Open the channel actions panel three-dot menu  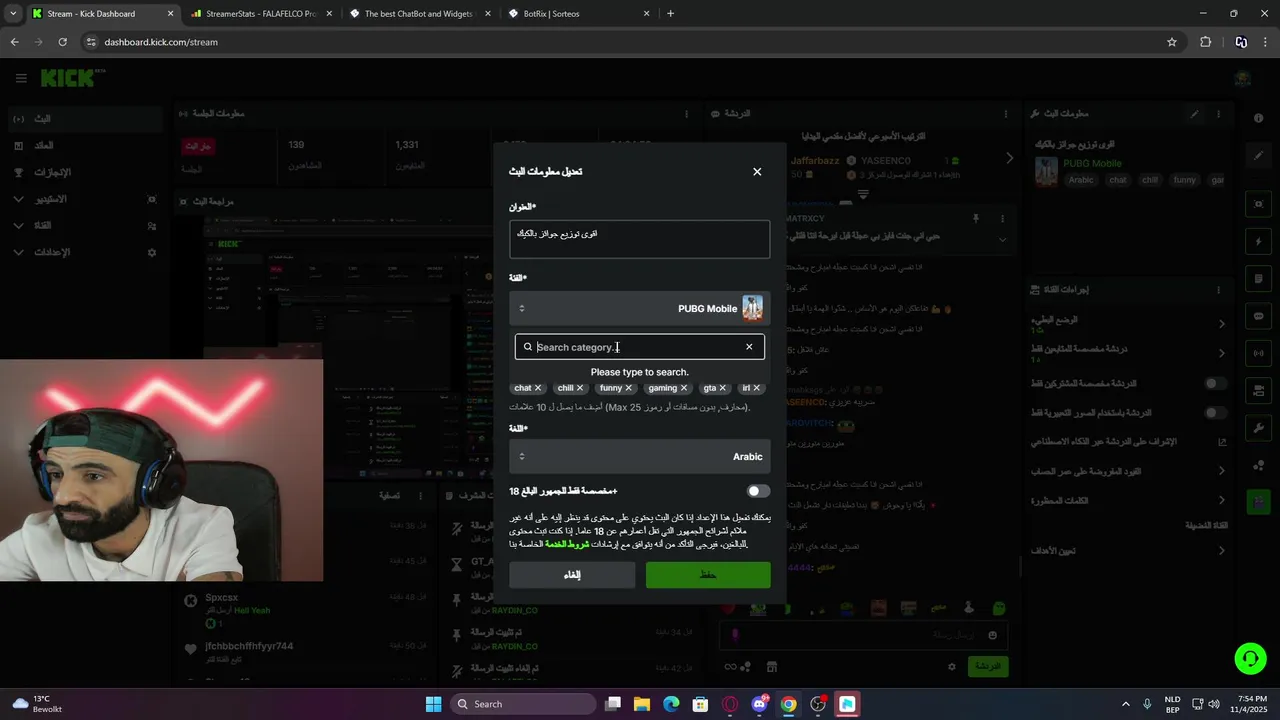1219,290
